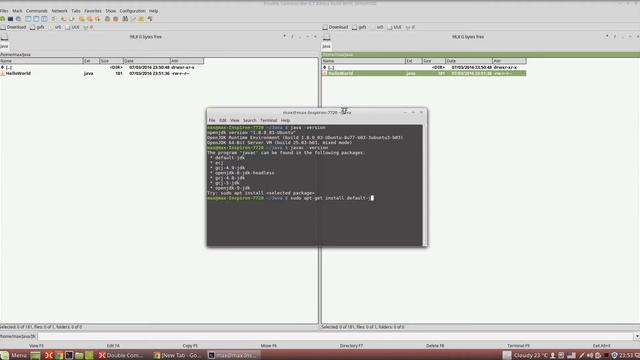Screen dimensions: 640x360
Task: Select the UUI drive button in right panel
Action: click(395, 27)
